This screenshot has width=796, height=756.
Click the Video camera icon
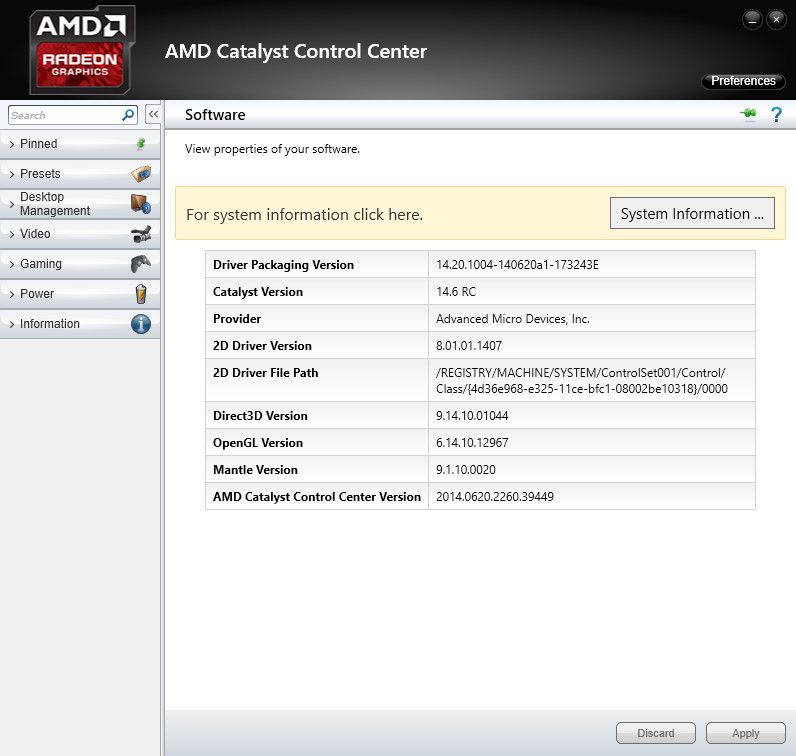[141, 234]
